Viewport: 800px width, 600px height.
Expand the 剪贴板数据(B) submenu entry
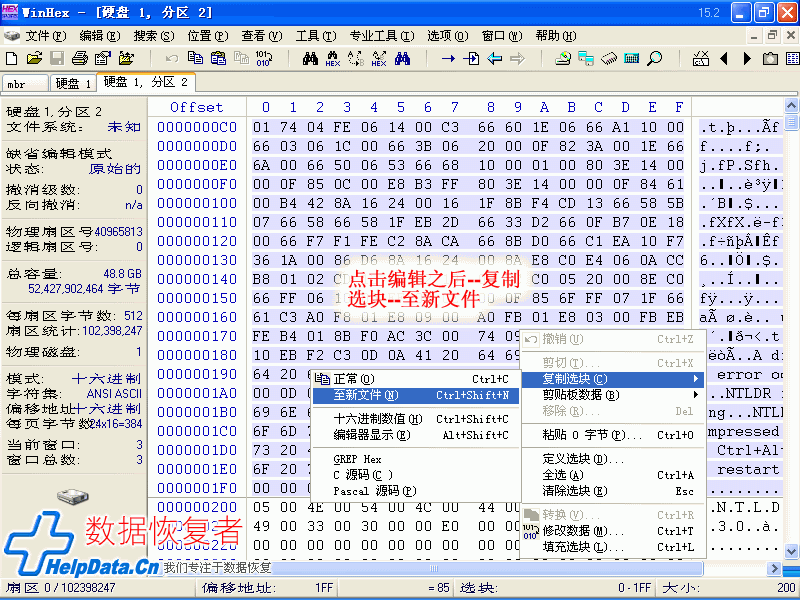614,395
